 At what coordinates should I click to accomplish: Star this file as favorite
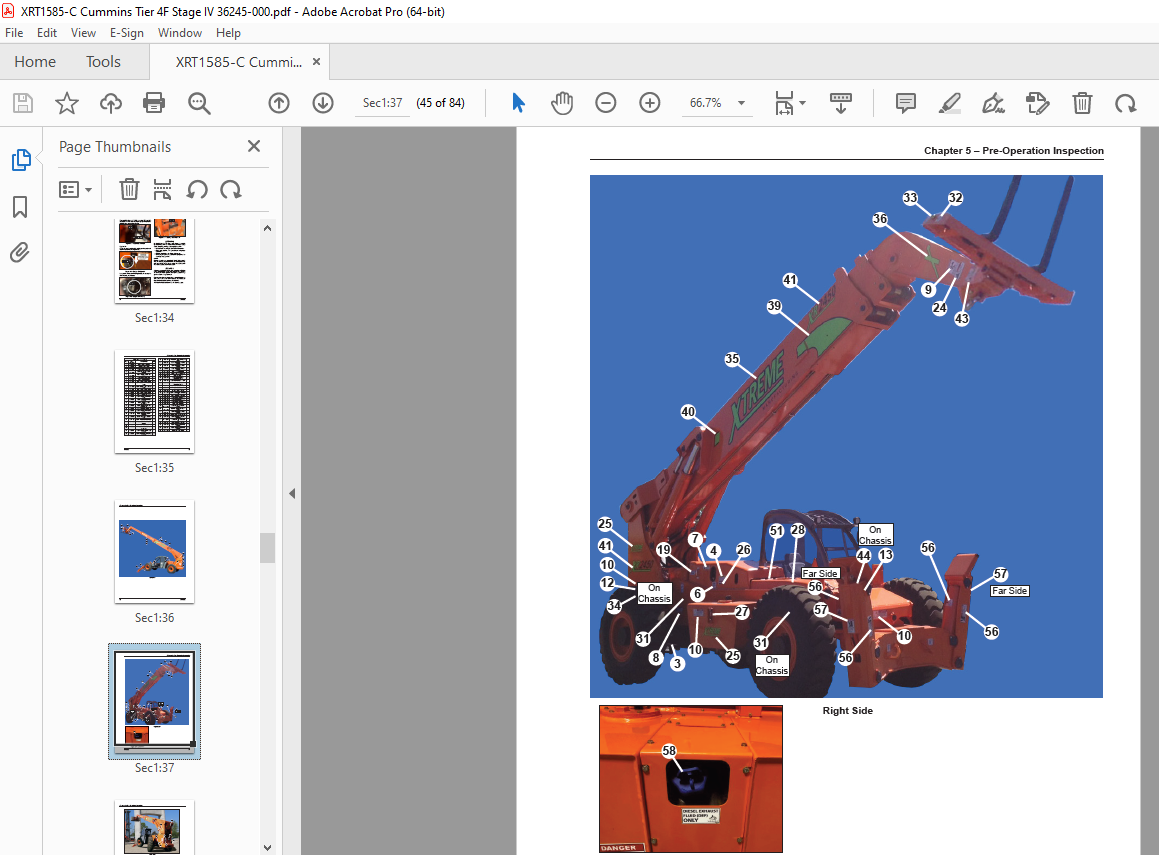click(x=67, y=103)
